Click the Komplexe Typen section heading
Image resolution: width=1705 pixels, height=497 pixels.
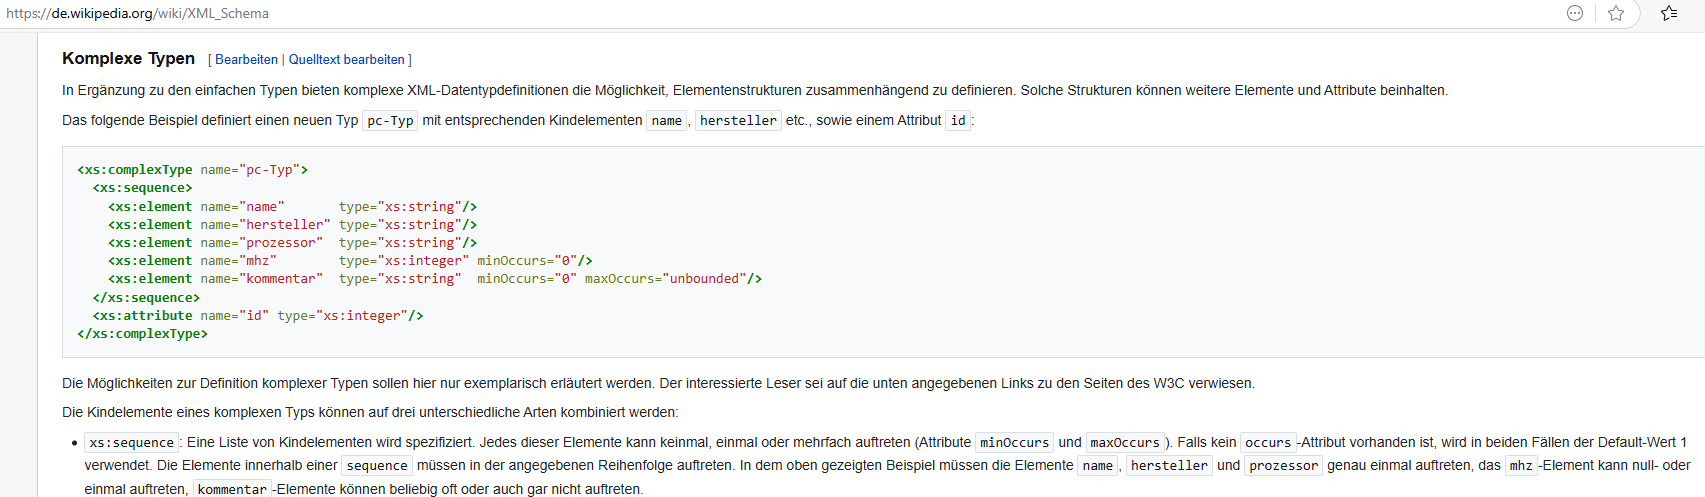pyautogui.click(x=128, y=59)
